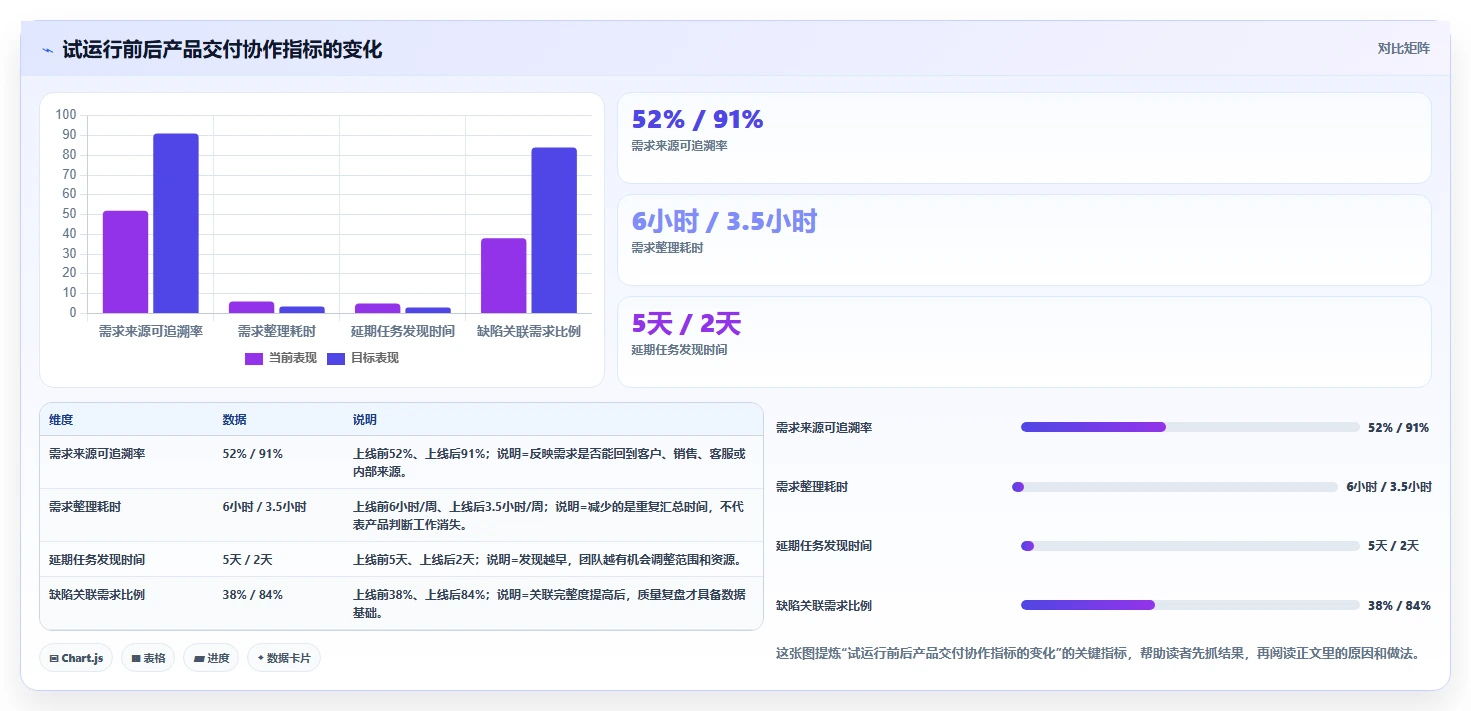Click the 缺陷关联需求比例 progress bar
This screenshot has height=711, width=1471.
pos(1190,605)
